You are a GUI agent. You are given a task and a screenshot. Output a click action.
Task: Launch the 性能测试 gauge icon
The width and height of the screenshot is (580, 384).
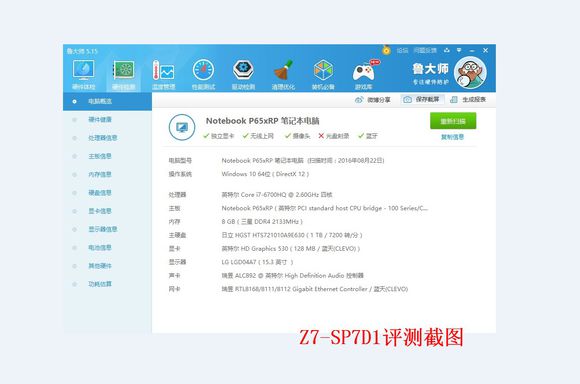(x=203, y=74)
